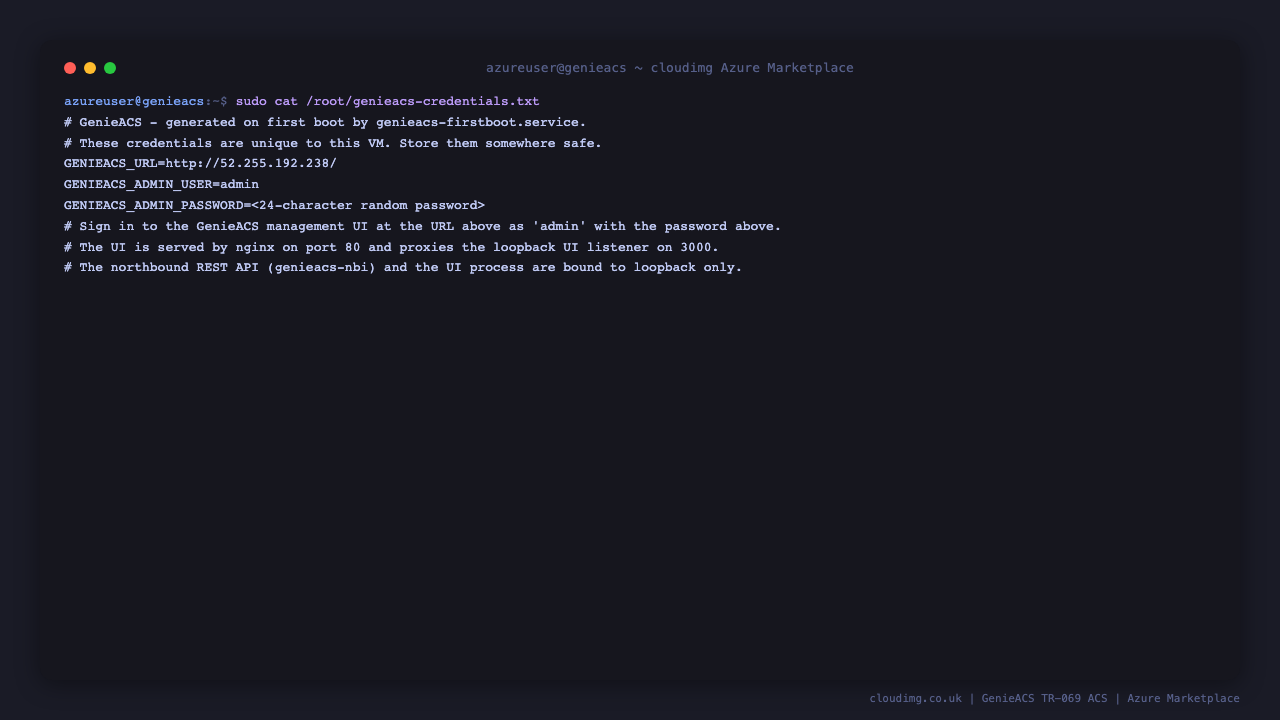Click the line '# Sign in to the GenieACS management UI'
This screenshot has height=720, width=1280.
[422, 226]
